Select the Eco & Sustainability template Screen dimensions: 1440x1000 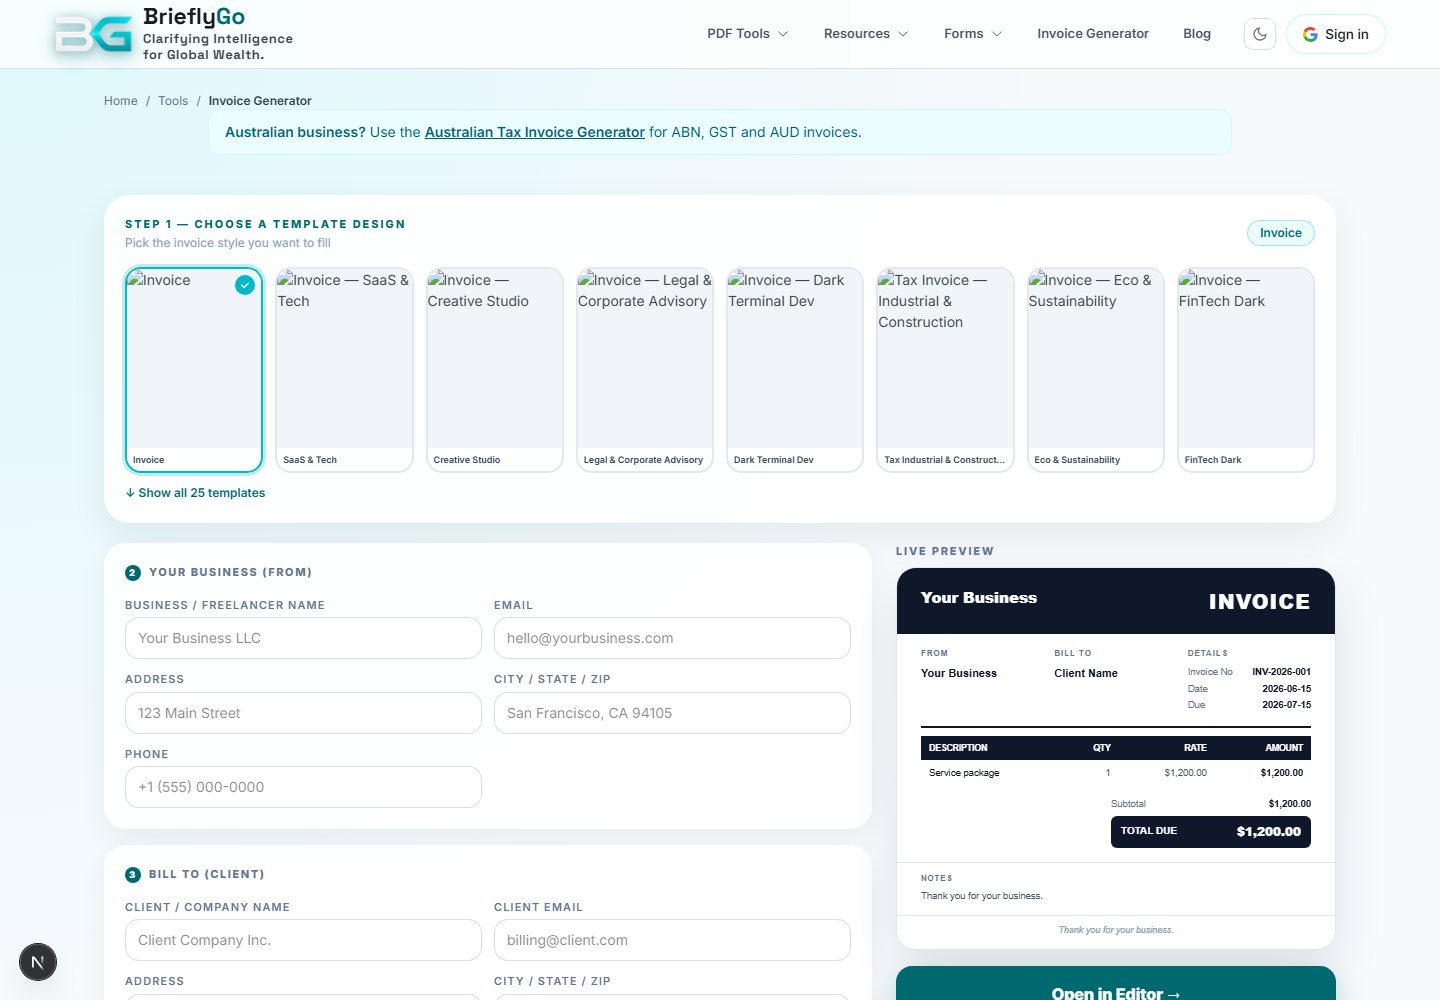[1096, 369]
